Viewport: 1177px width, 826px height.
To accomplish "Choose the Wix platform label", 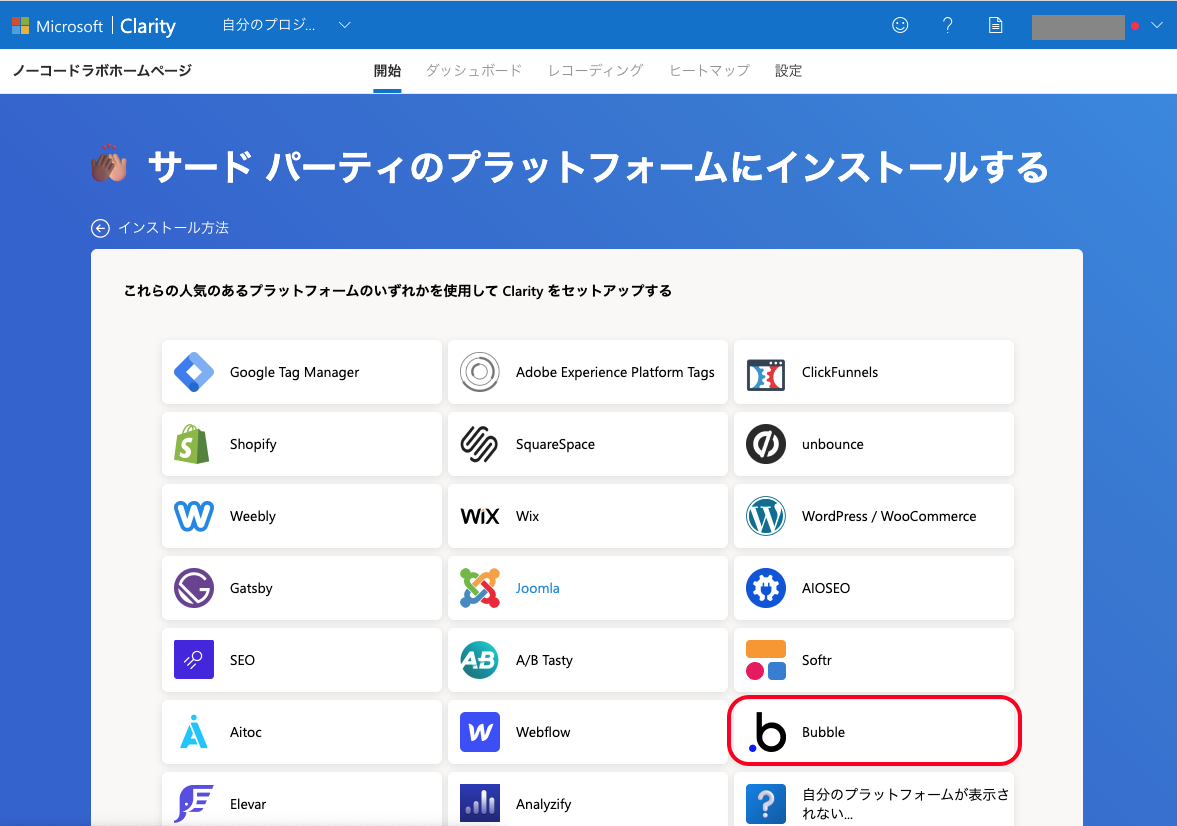I will 527,516.
